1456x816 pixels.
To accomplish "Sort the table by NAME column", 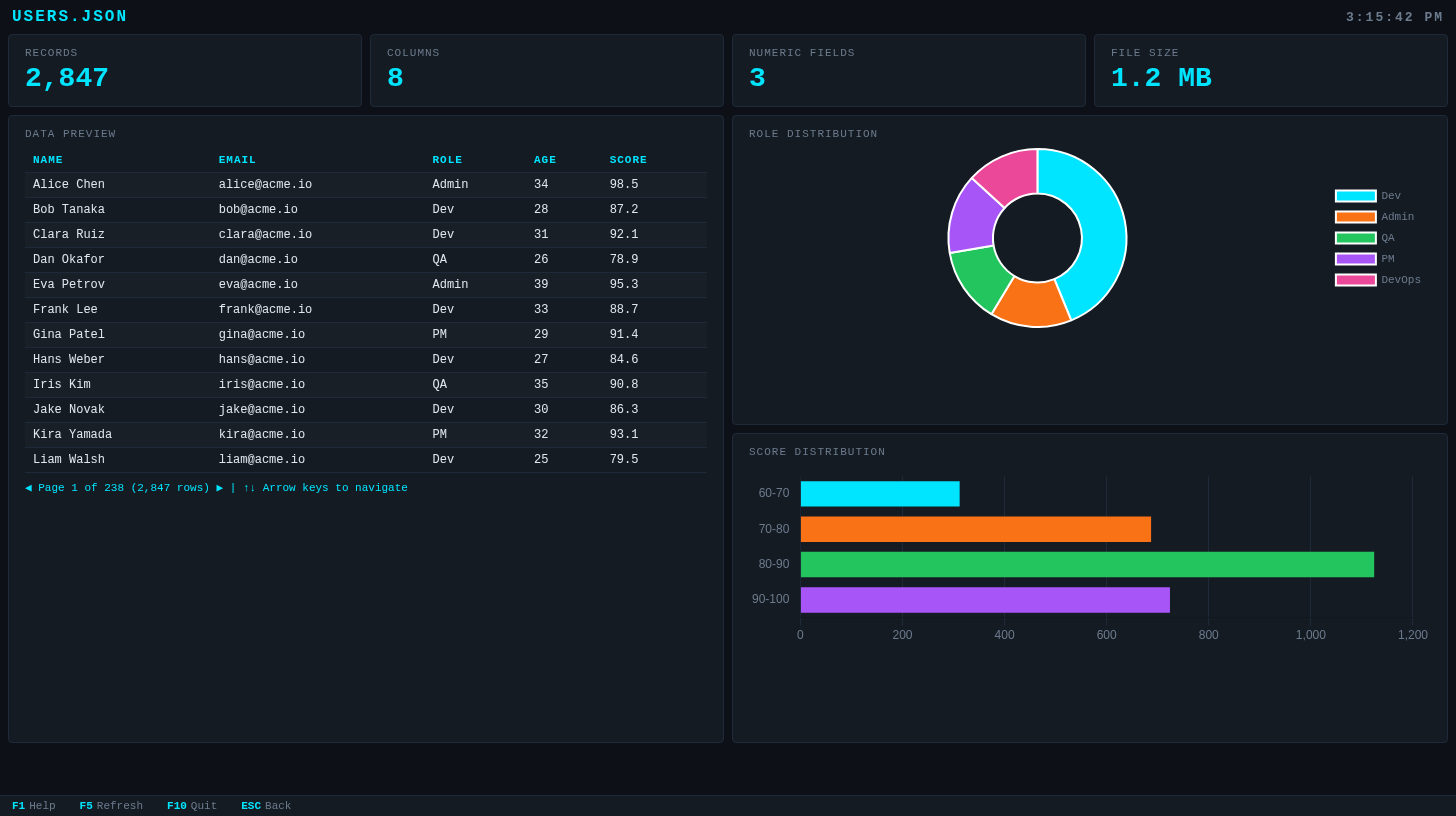I will point(48,159).
